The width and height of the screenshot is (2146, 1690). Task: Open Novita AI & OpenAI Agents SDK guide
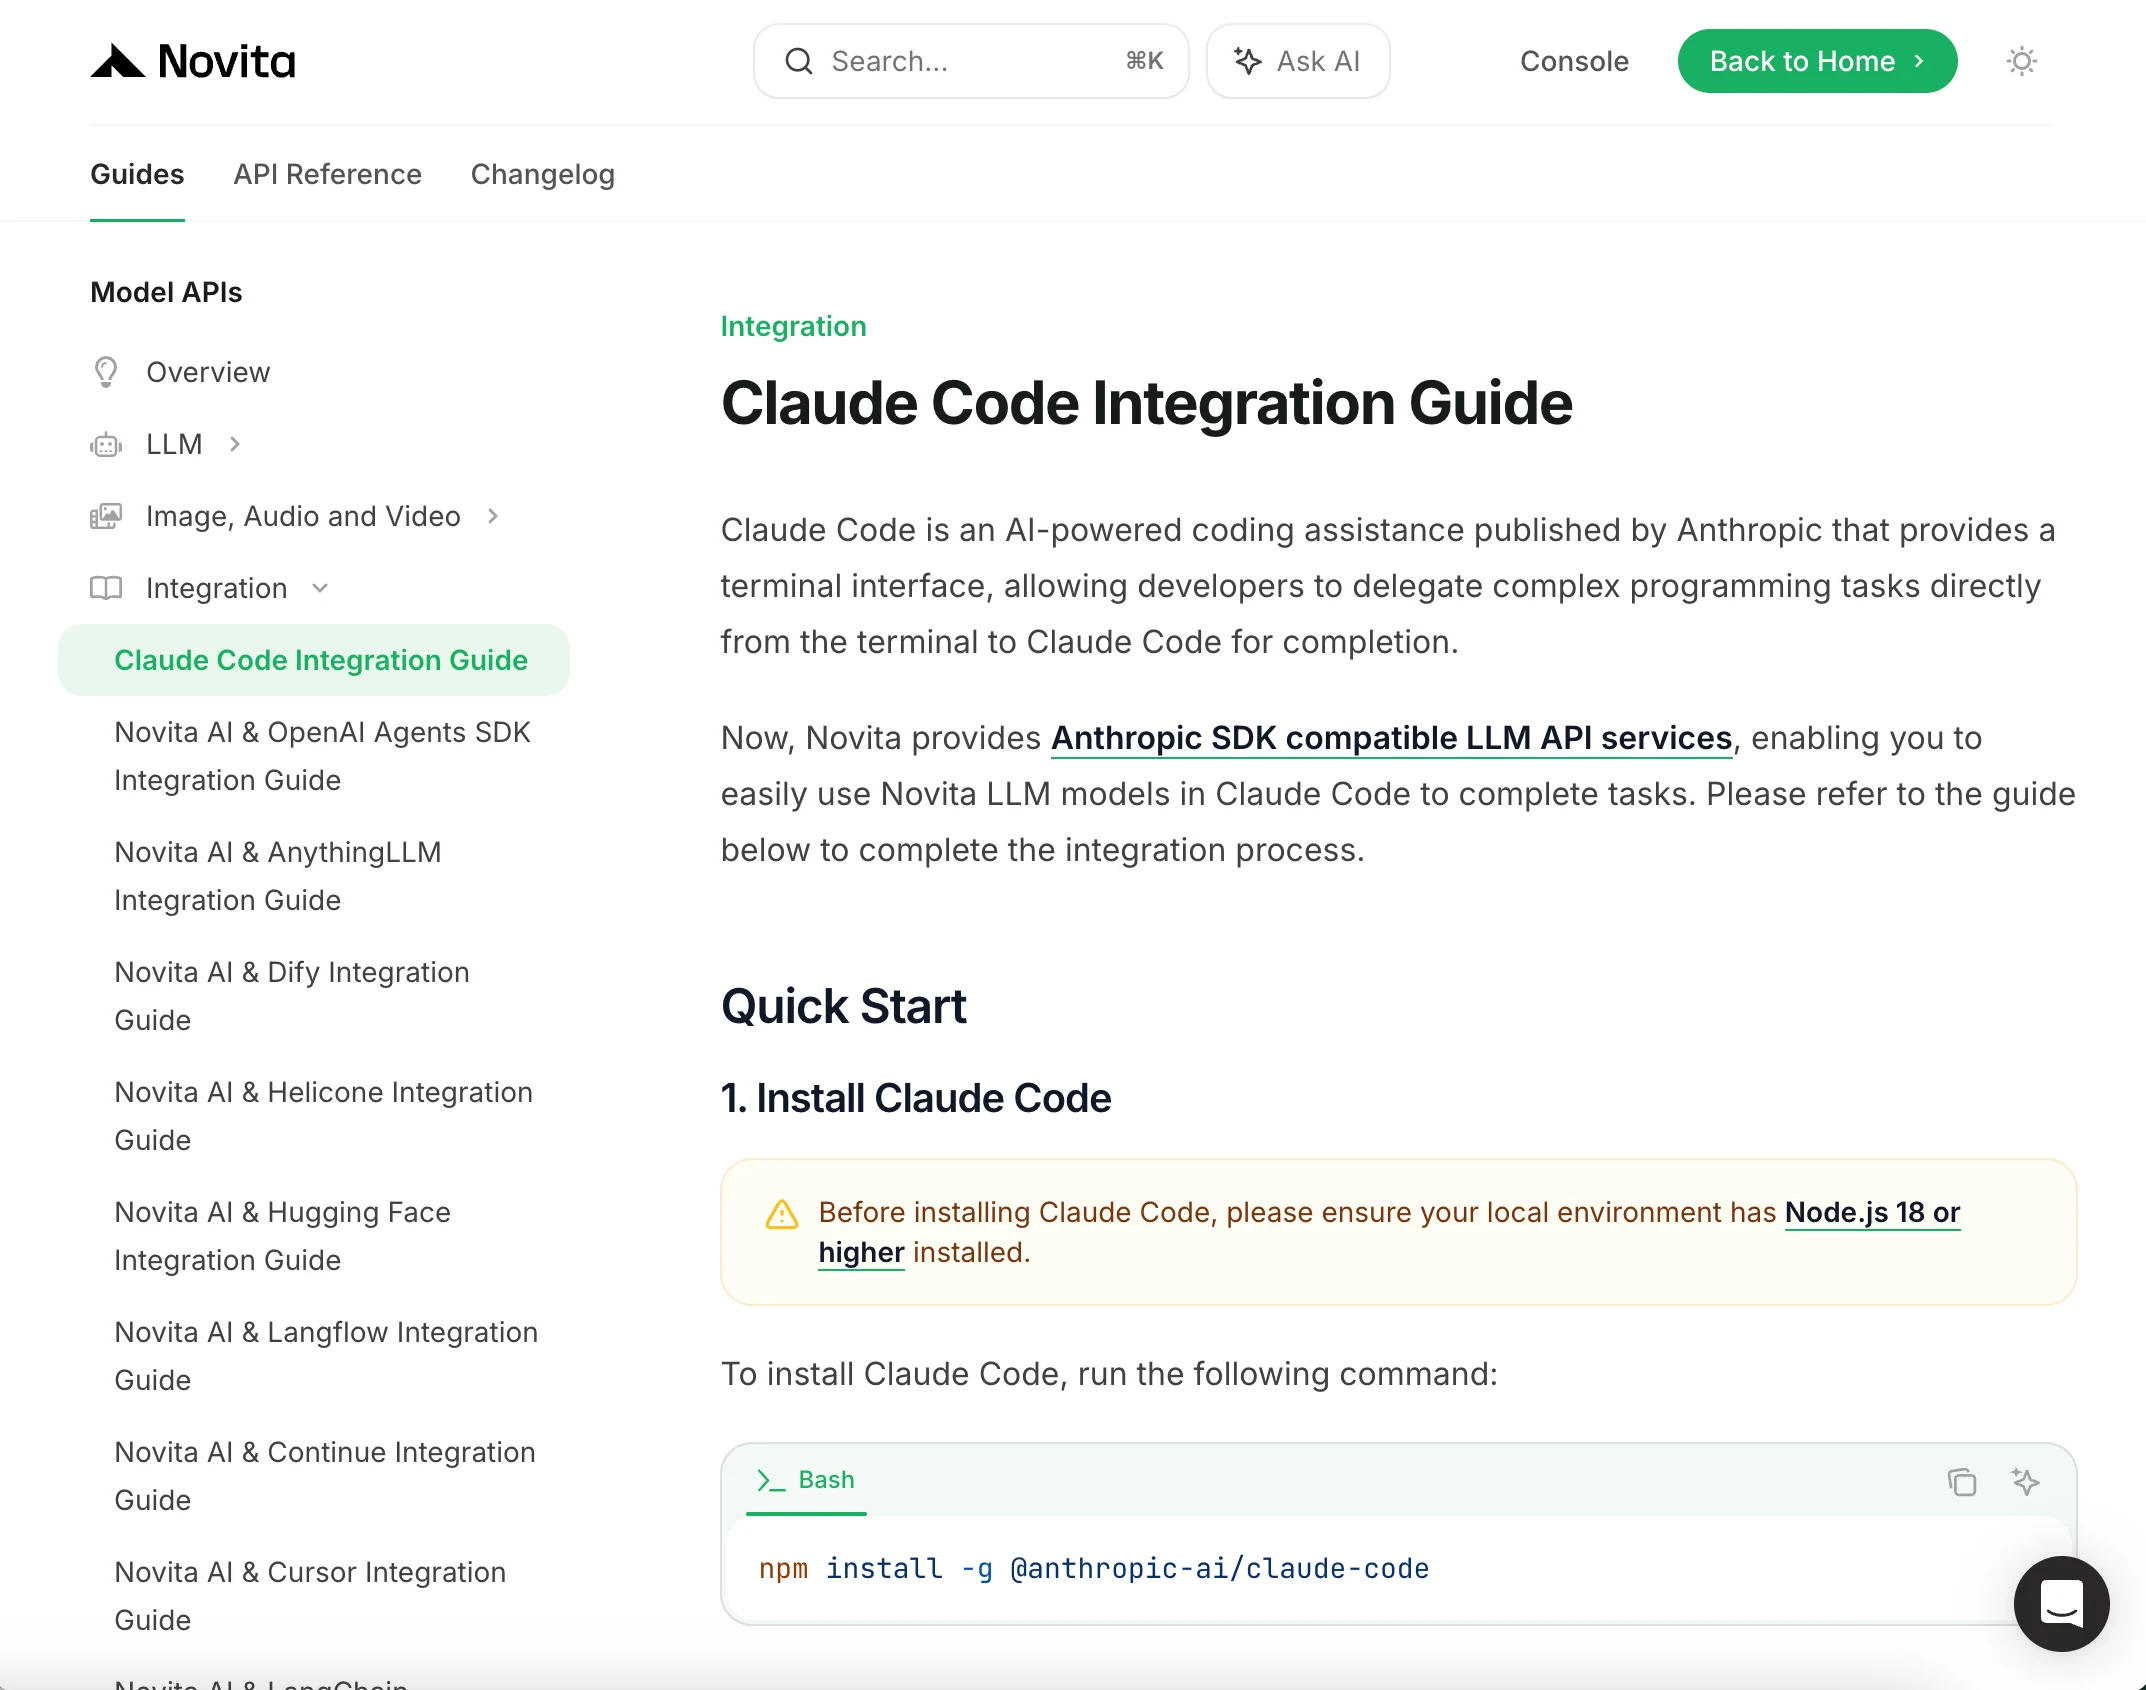click(322, 756)
